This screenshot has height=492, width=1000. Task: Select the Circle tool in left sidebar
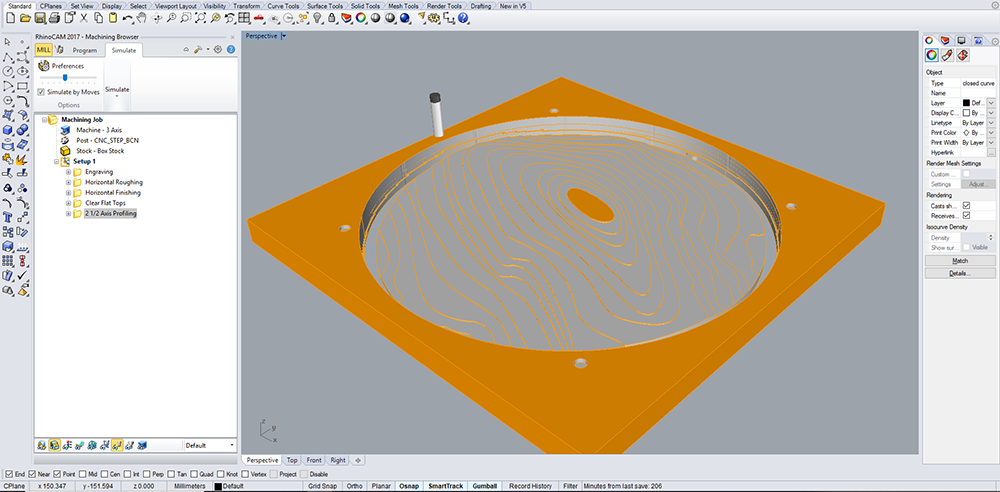click(8, 71)
